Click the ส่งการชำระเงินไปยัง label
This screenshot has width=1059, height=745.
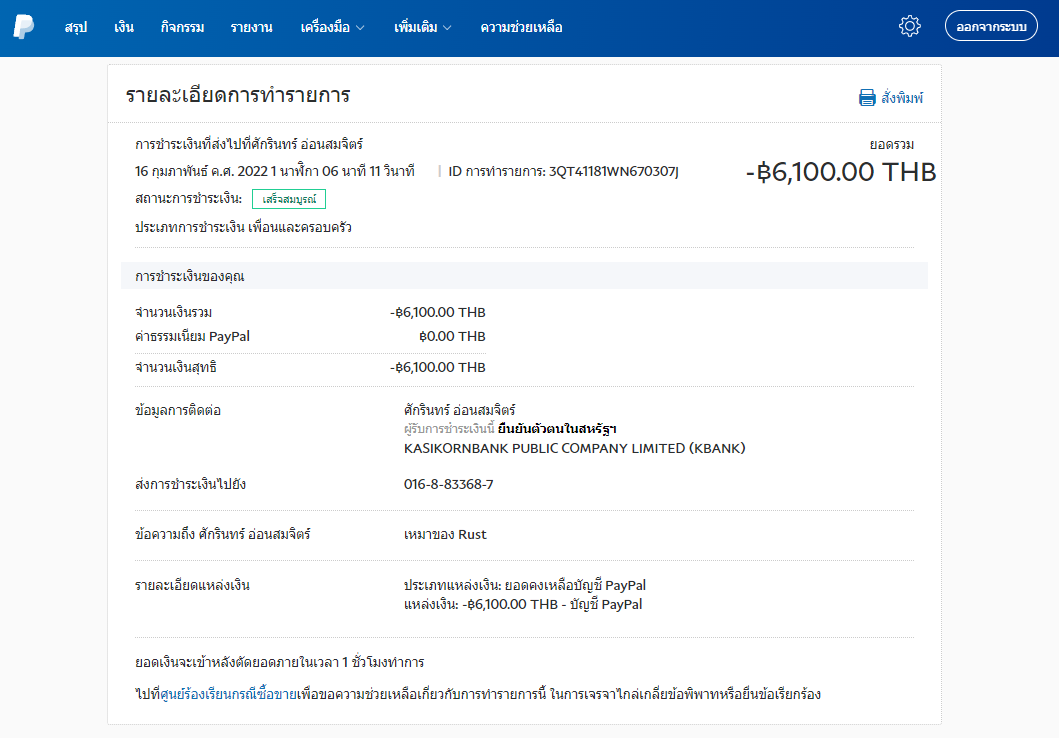(x=190, y=484)
